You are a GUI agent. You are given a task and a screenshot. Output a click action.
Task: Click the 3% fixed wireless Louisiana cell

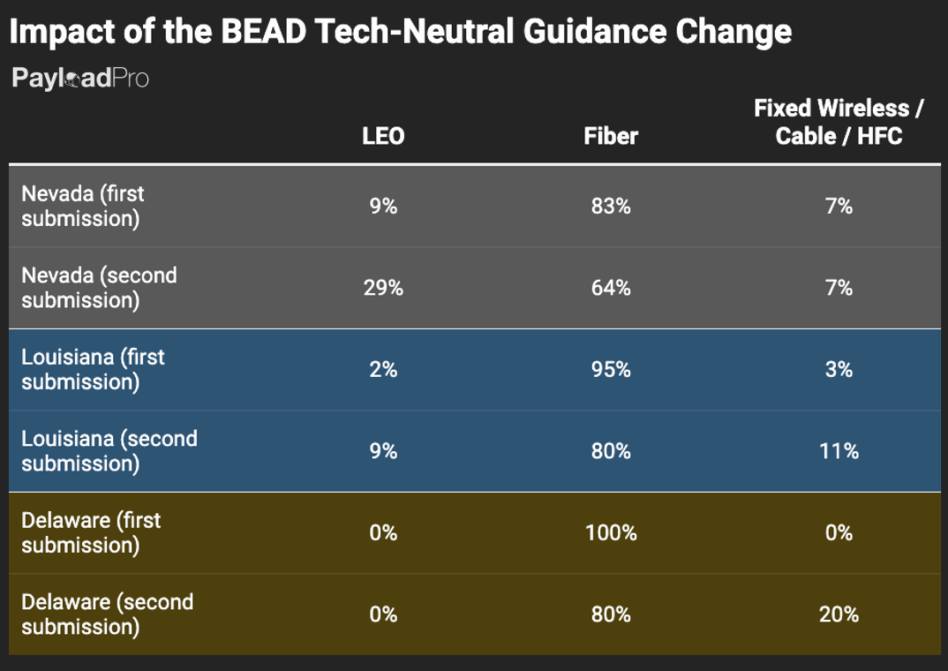point(838,369)
